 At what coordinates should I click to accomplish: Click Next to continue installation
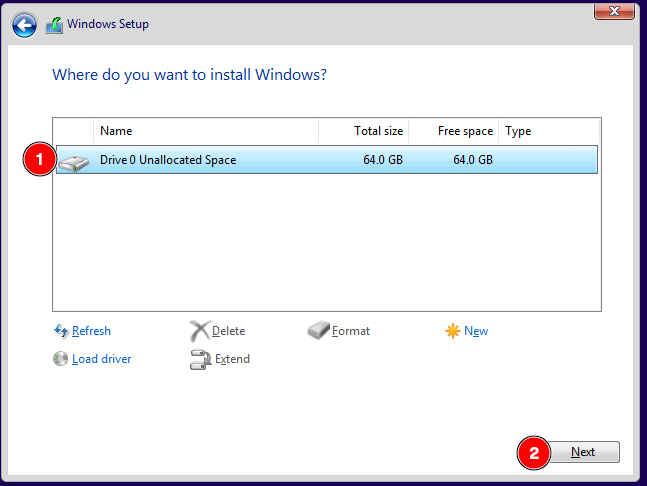coord(583,452)
